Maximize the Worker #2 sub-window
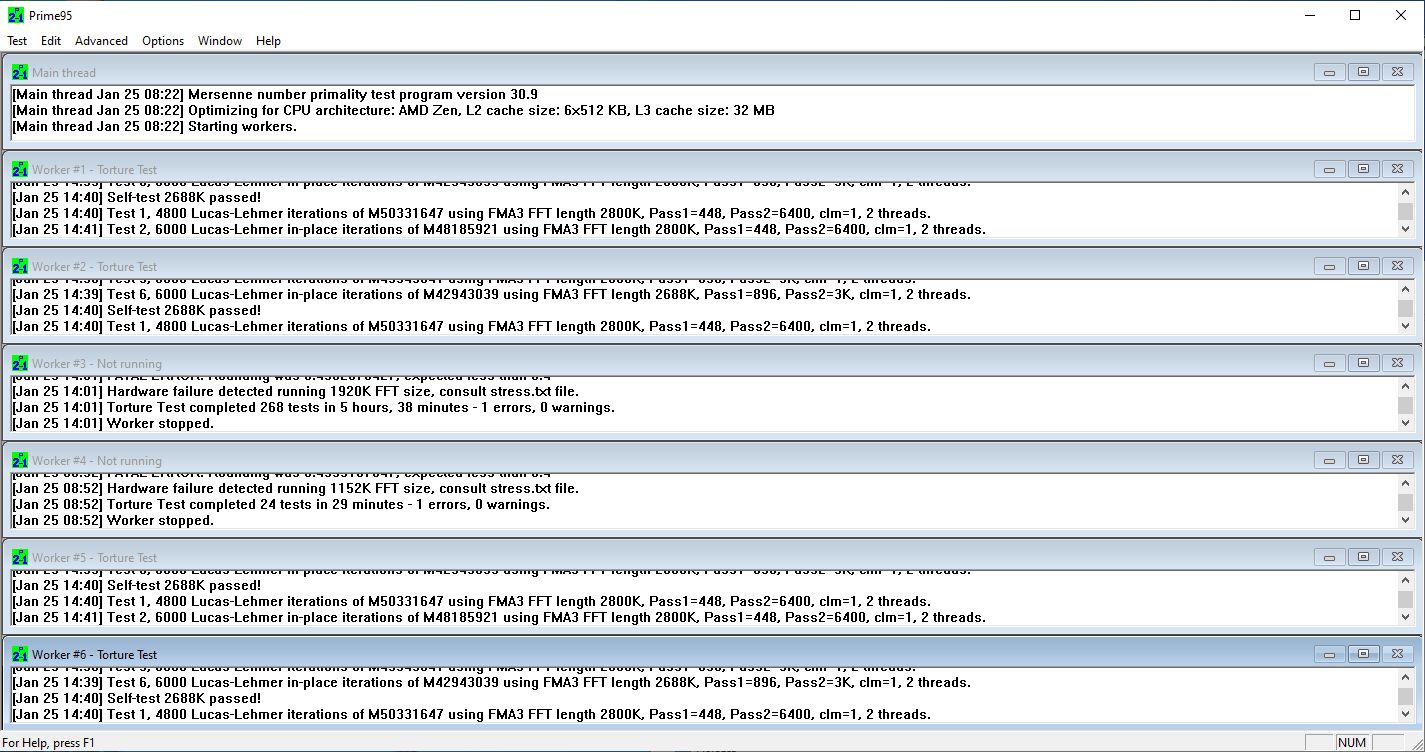Image resolution: width=1425 pixels, height=752 pixels. [1363, 266]
